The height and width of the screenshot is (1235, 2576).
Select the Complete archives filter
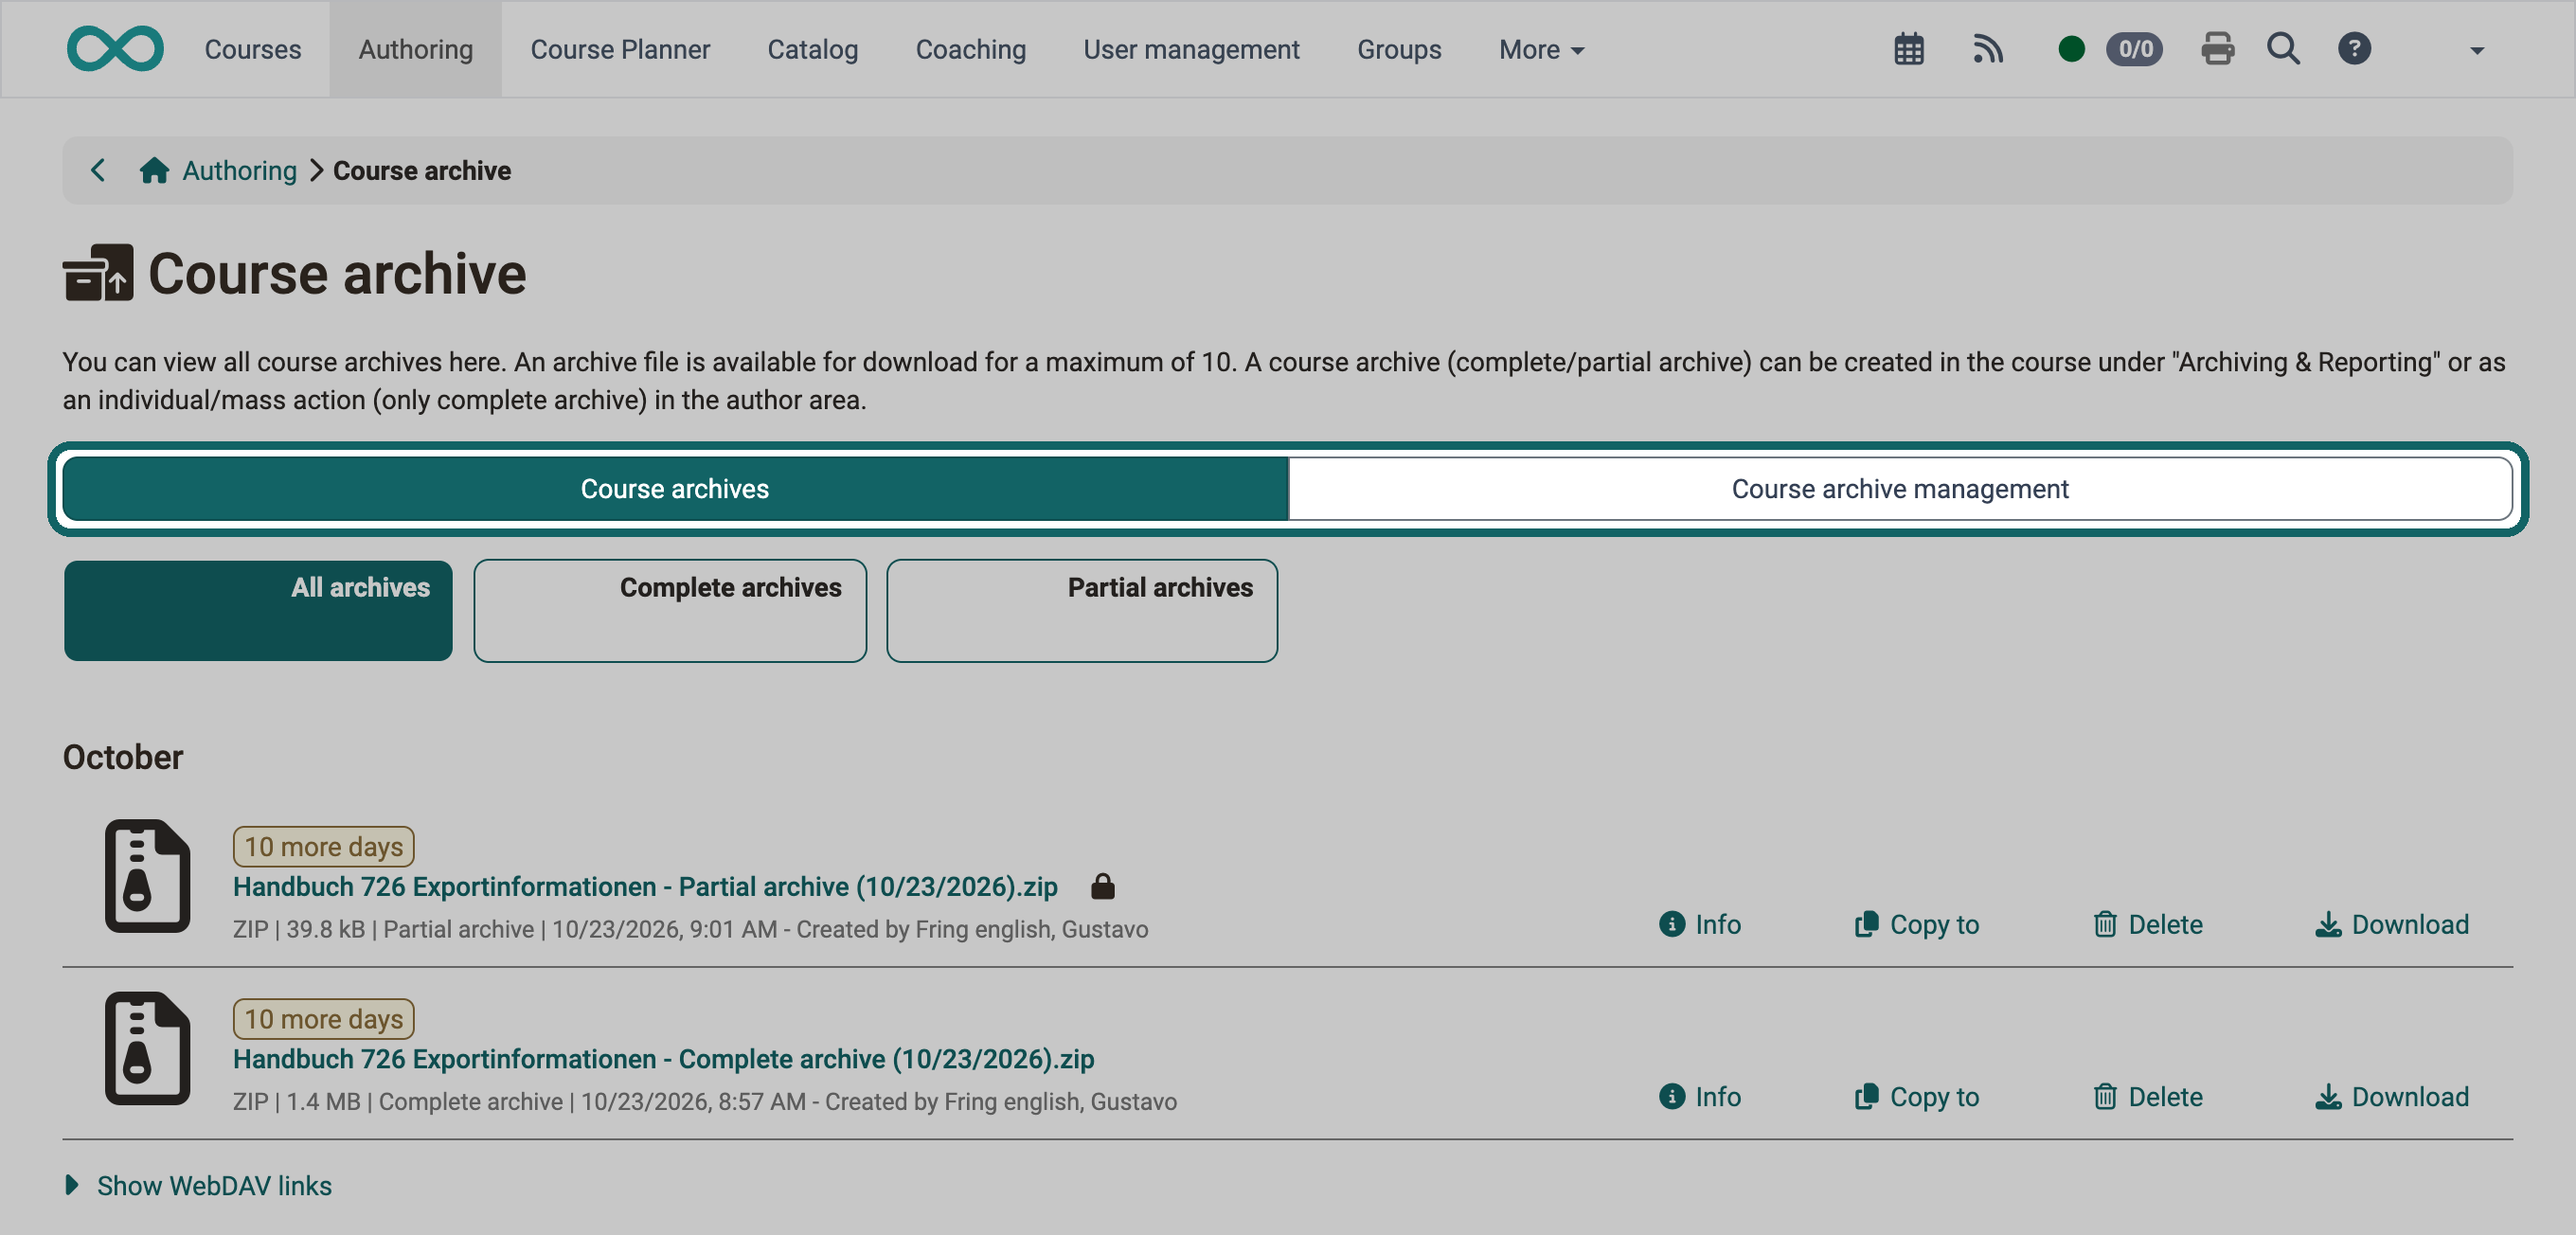click(670, 610)
